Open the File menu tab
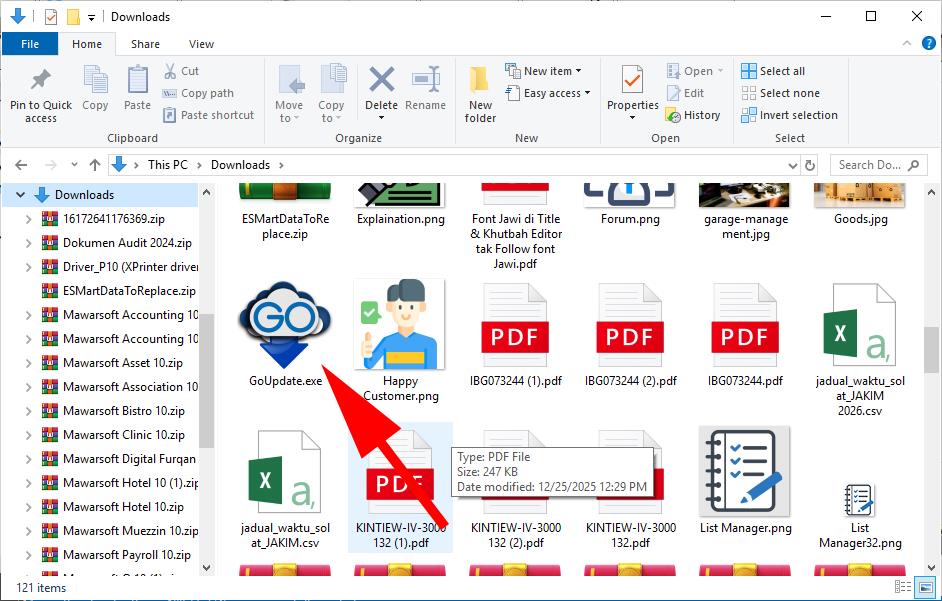Screen dimensions: 942x601 30,44
